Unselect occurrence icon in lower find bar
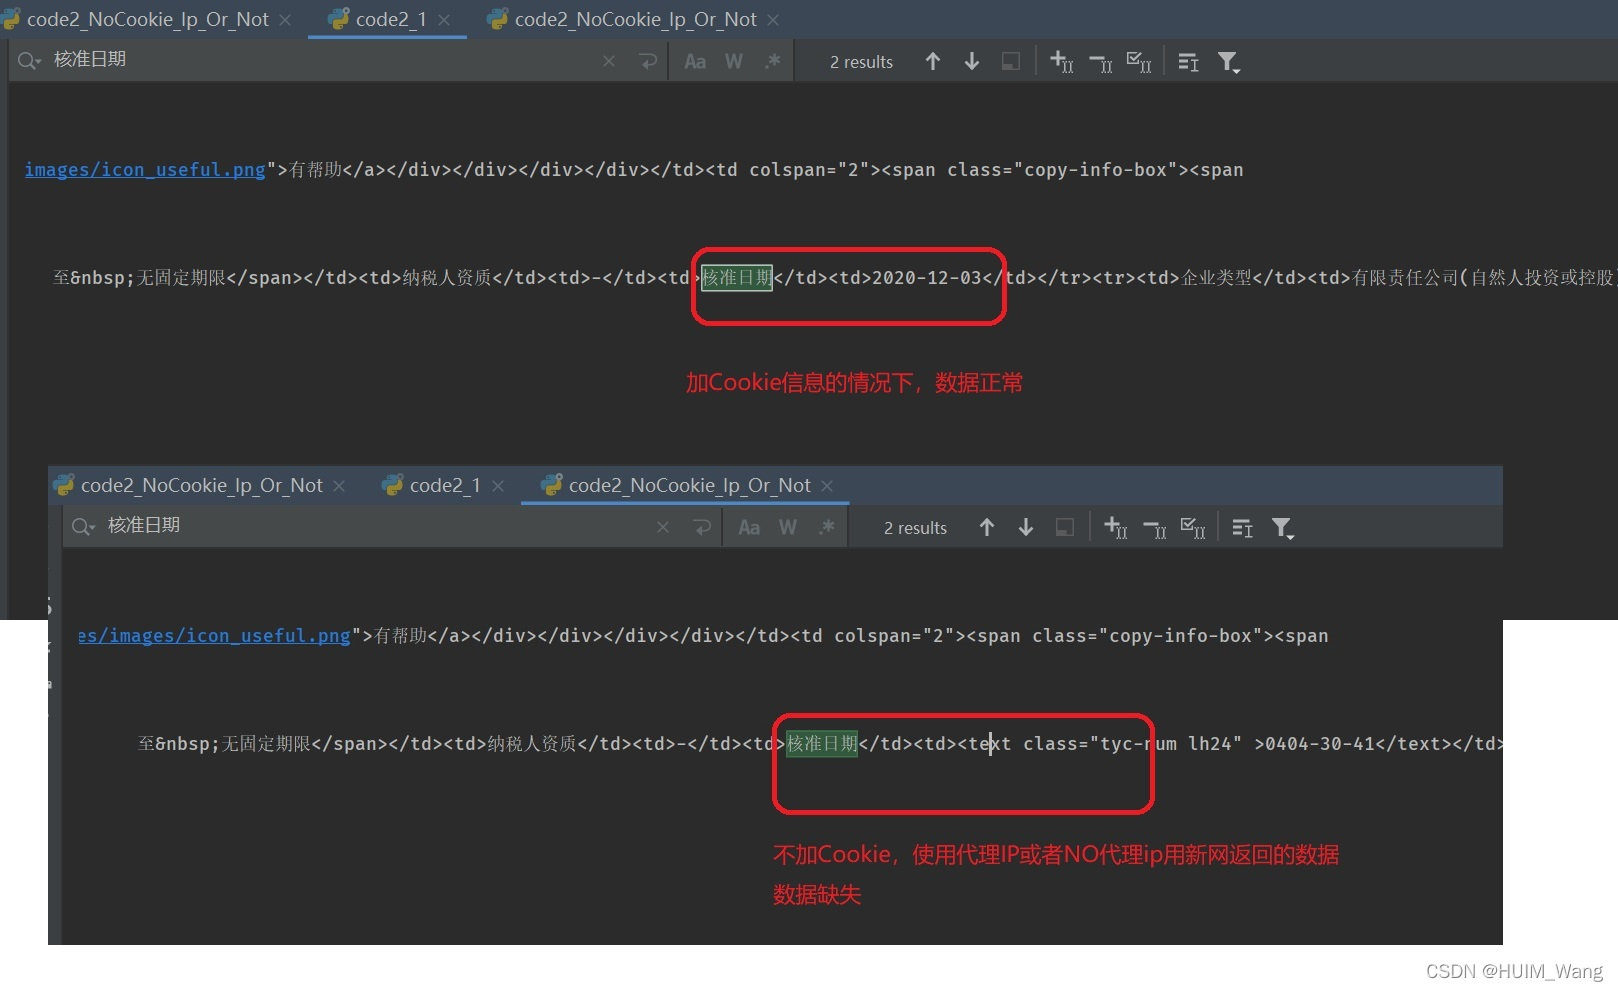Screen dimensions: 1618x991 click(x=1154, y=528)
